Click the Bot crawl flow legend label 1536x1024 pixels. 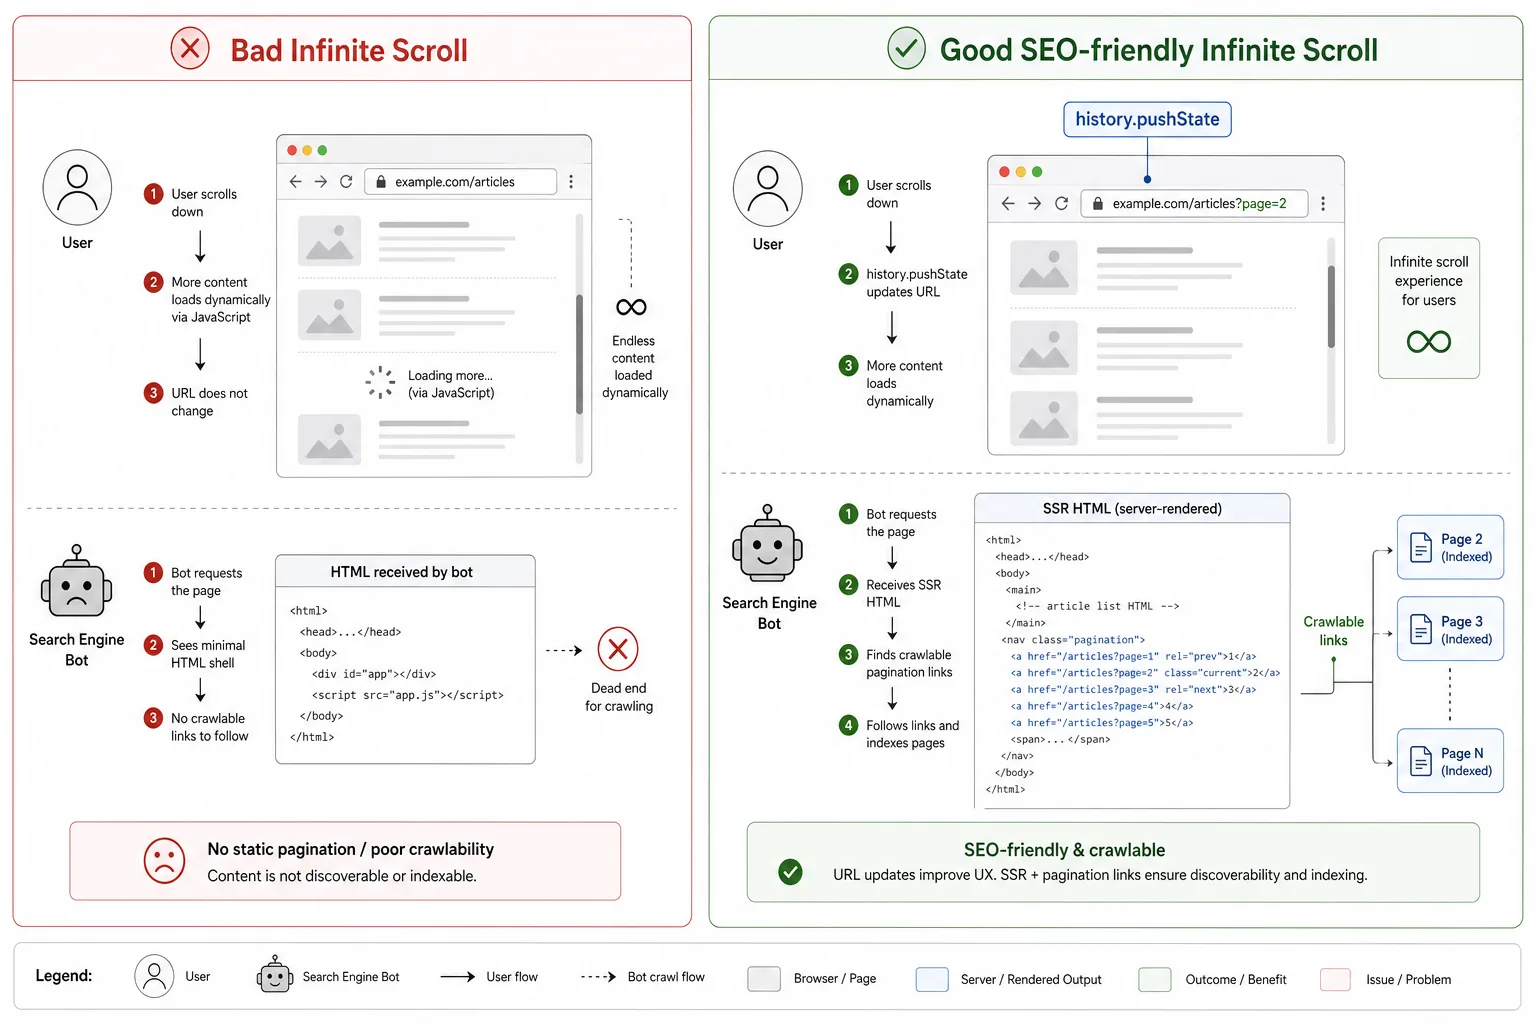(x=666, y=977)
